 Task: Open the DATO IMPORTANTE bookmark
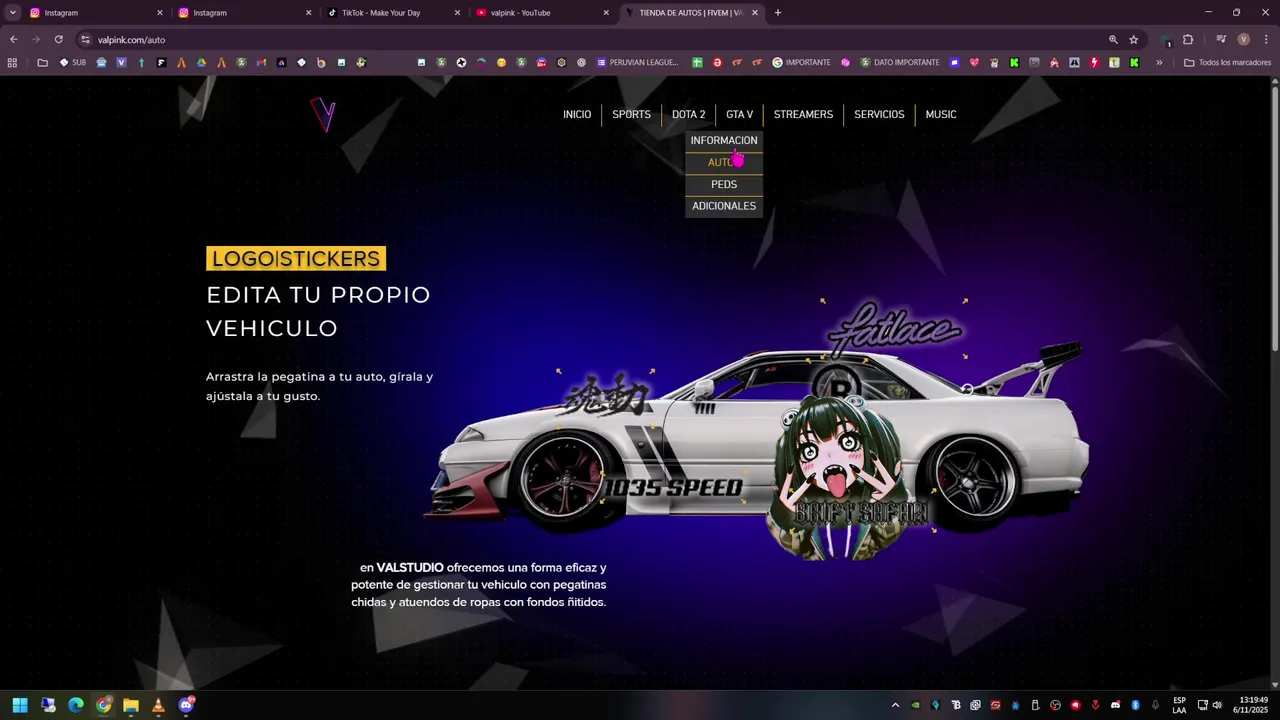tap(899, 62)
